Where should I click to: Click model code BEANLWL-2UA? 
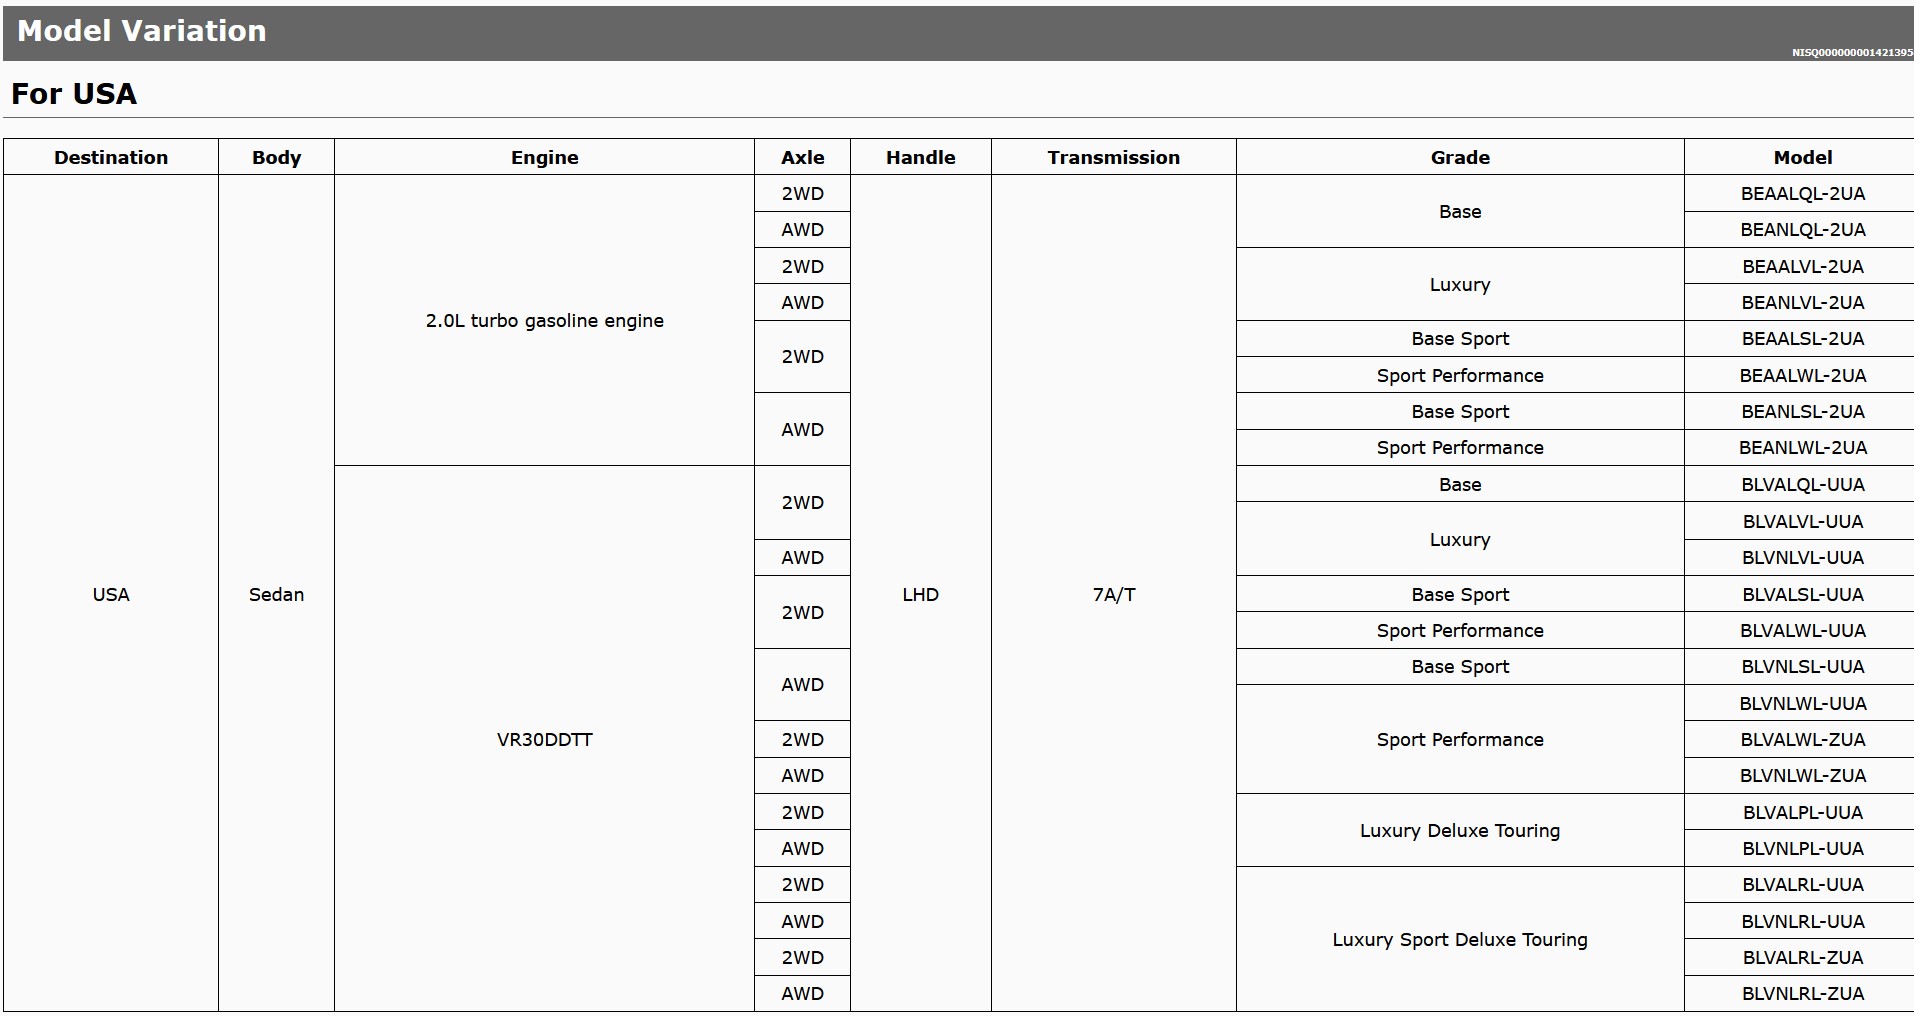point(1802,448)
